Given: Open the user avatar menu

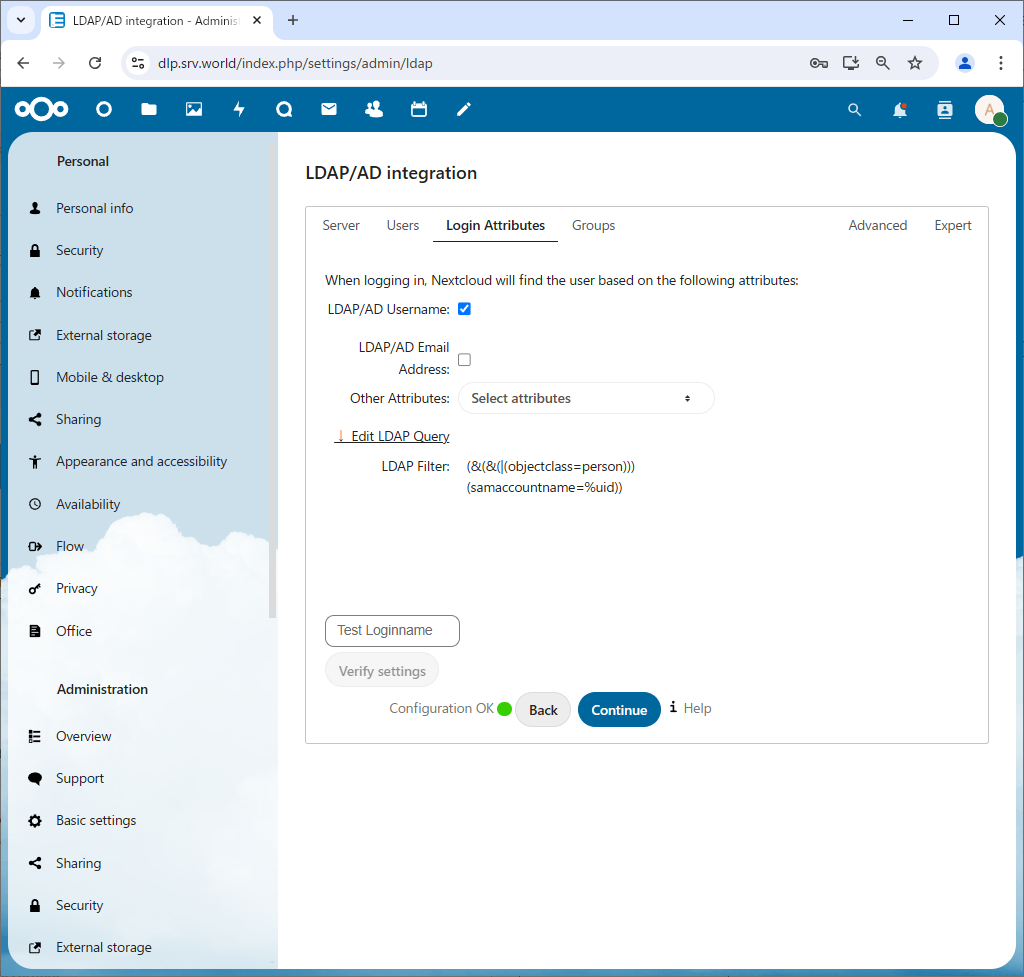Looking at the screenshot, I should click(990, 110).
